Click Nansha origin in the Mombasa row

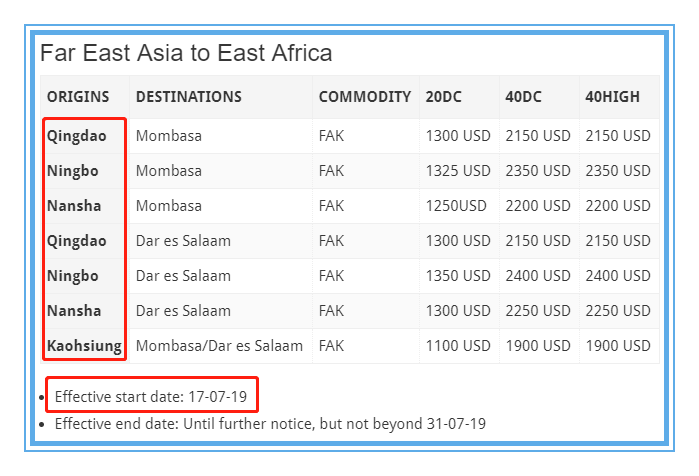[x=73, y=206]
